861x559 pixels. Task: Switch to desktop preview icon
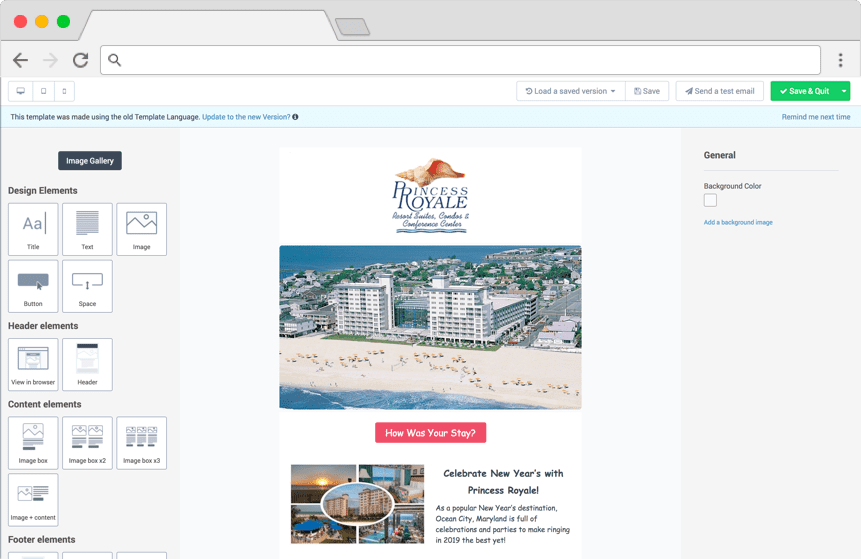[20, 91]
